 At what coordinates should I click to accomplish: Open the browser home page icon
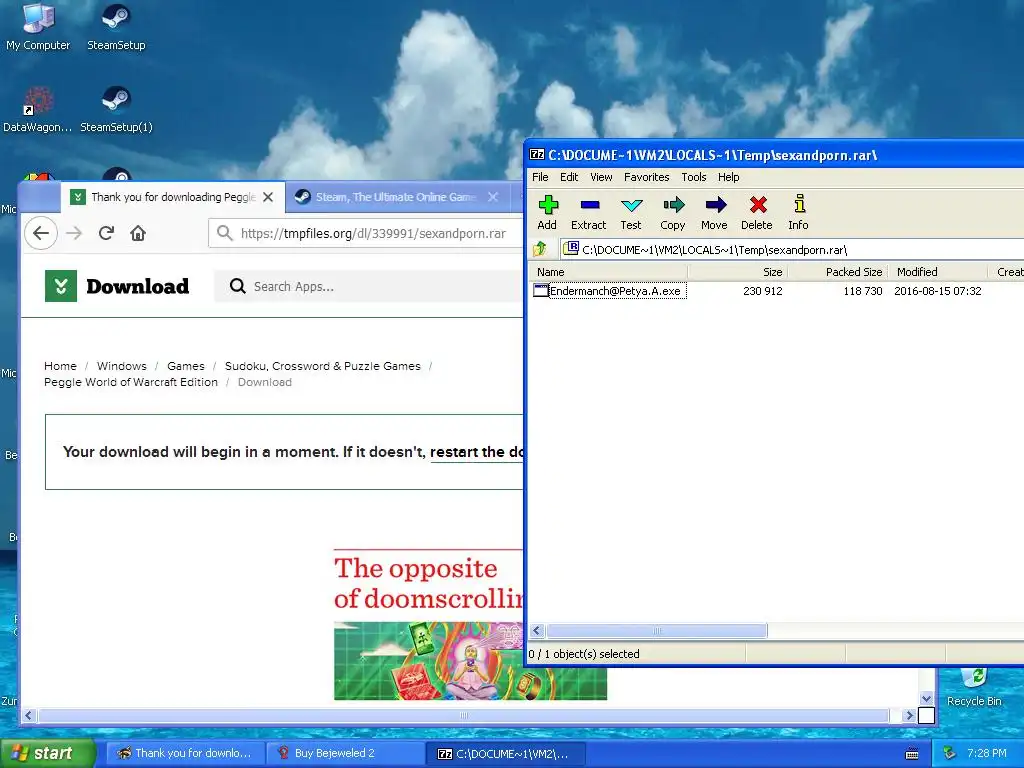(138, 233)
